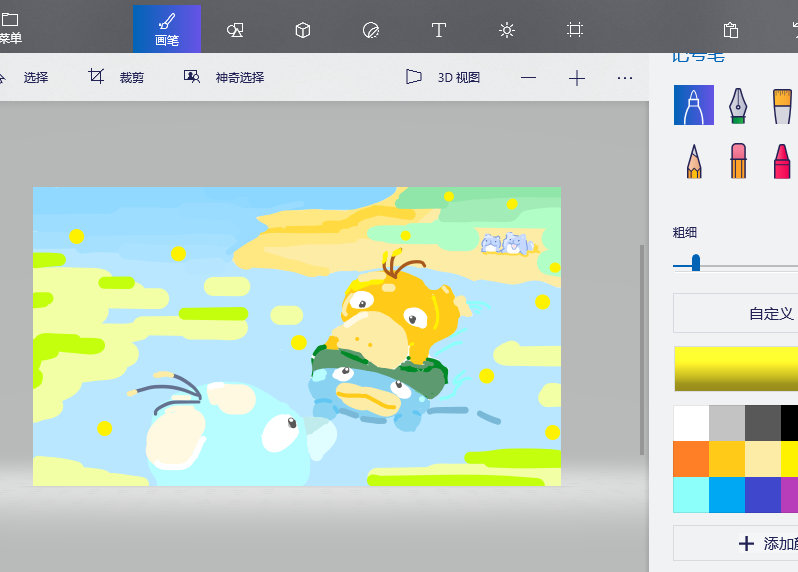
Task: Click the 裁剪 crop button
Action: pyautogui.click(x=116, y=77)
